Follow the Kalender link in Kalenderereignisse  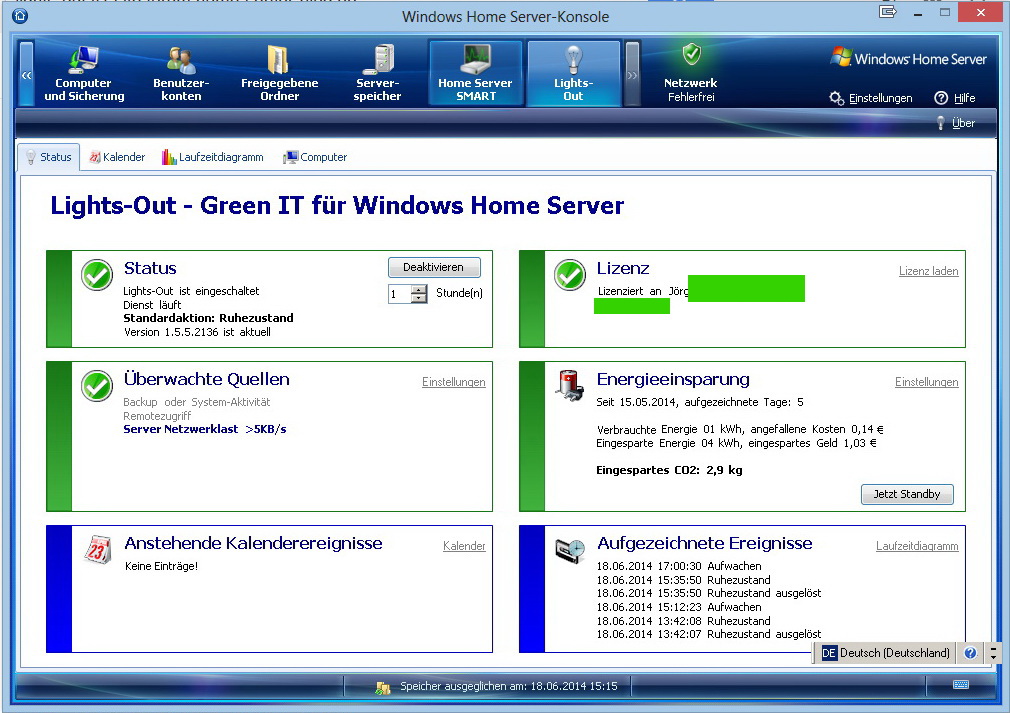tap(464, 546)
